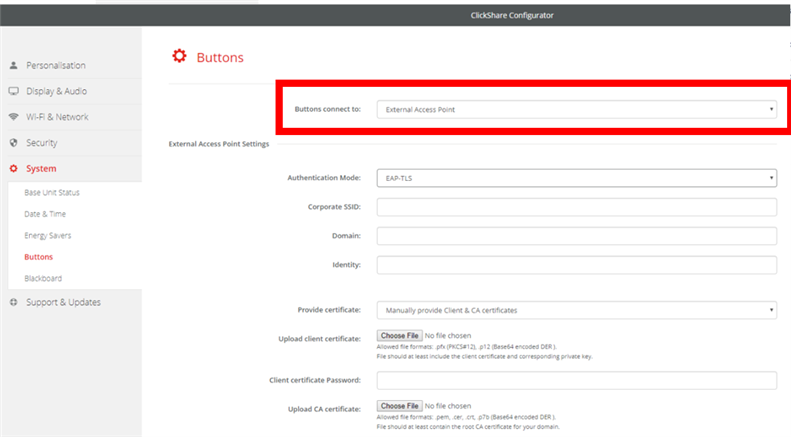The image size is (791, 437).
Task: Go to Date & Time settings
Action: [44, 214]
